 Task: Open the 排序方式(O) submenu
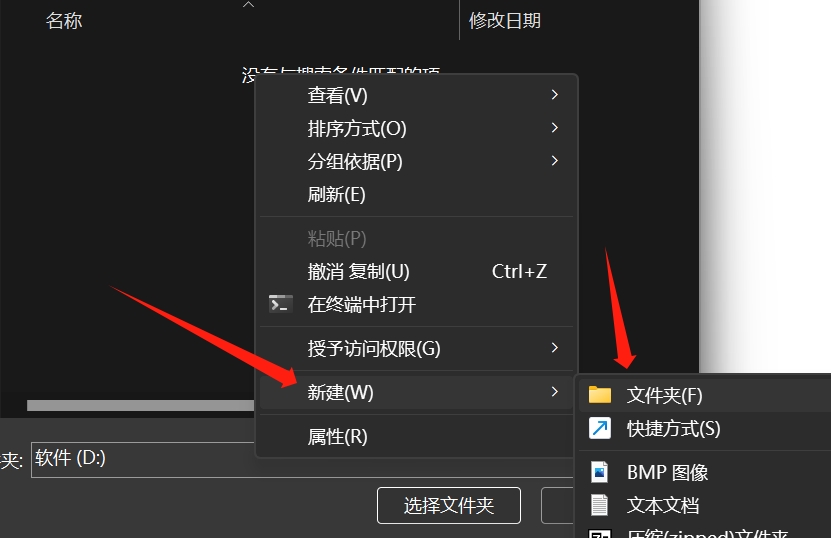point(416,128)
